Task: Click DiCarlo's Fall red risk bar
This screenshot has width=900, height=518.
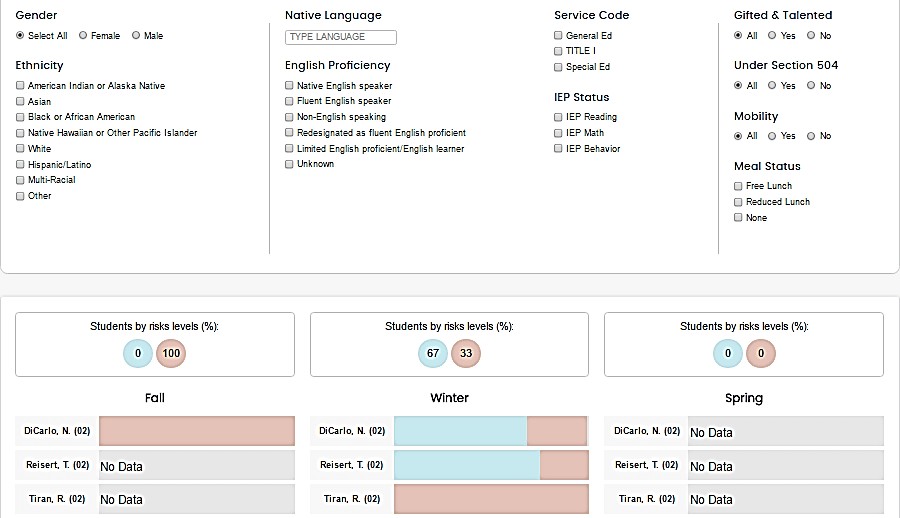Action: click(196, 431)
